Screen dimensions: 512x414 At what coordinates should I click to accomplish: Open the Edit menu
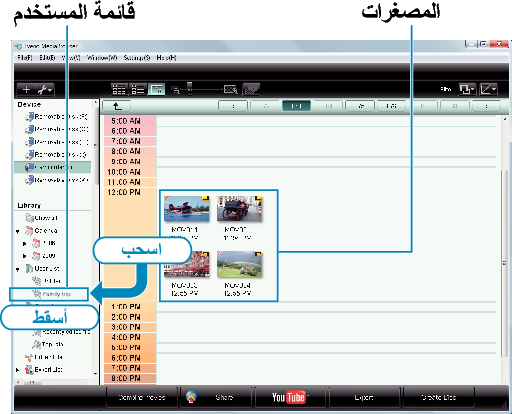(47, 58)
